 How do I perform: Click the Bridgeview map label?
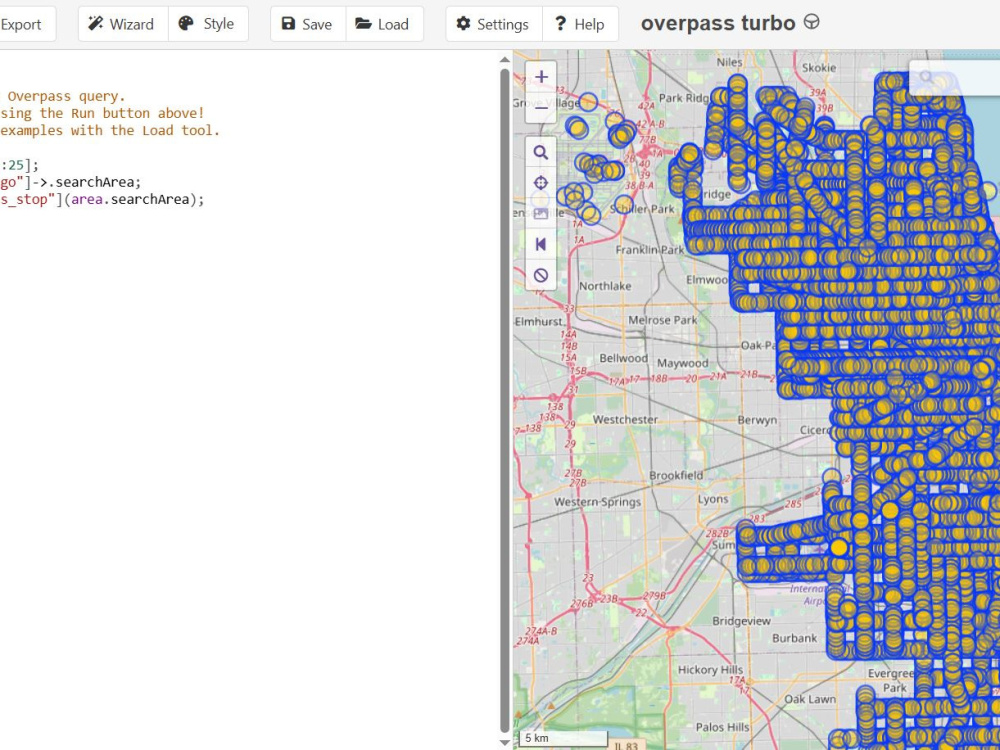click(x=741, y=621)
